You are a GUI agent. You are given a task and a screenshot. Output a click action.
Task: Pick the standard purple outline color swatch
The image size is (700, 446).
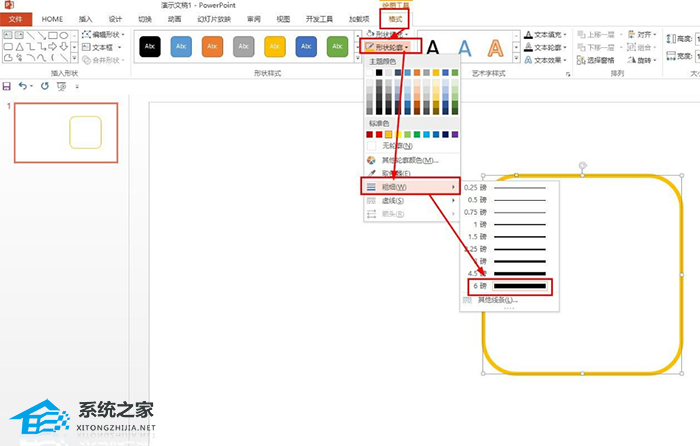tap(455, 134)
